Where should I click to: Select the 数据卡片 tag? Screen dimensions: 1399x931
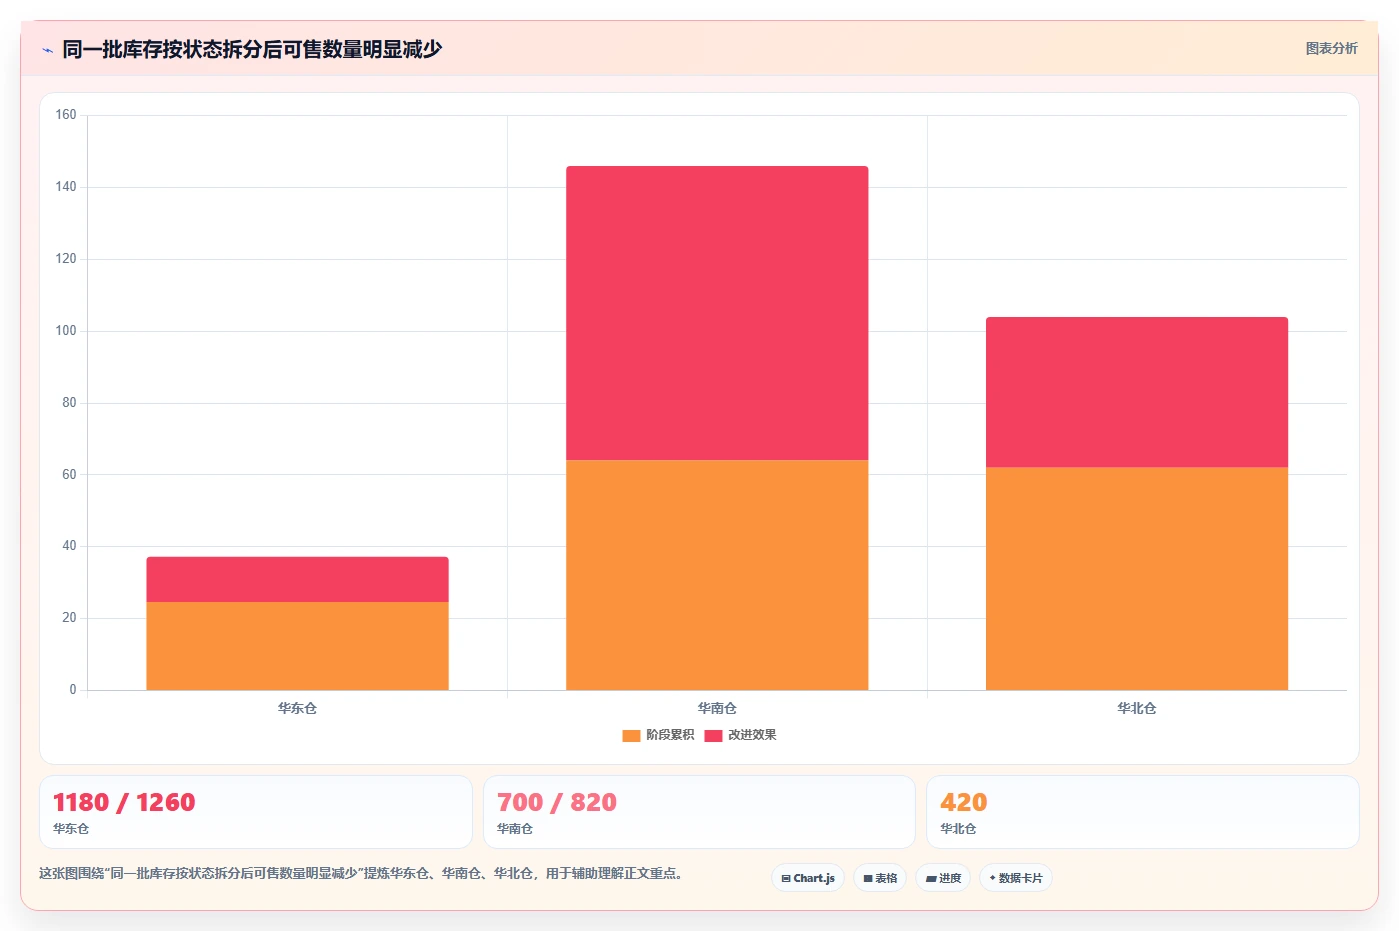point(1016,878)
